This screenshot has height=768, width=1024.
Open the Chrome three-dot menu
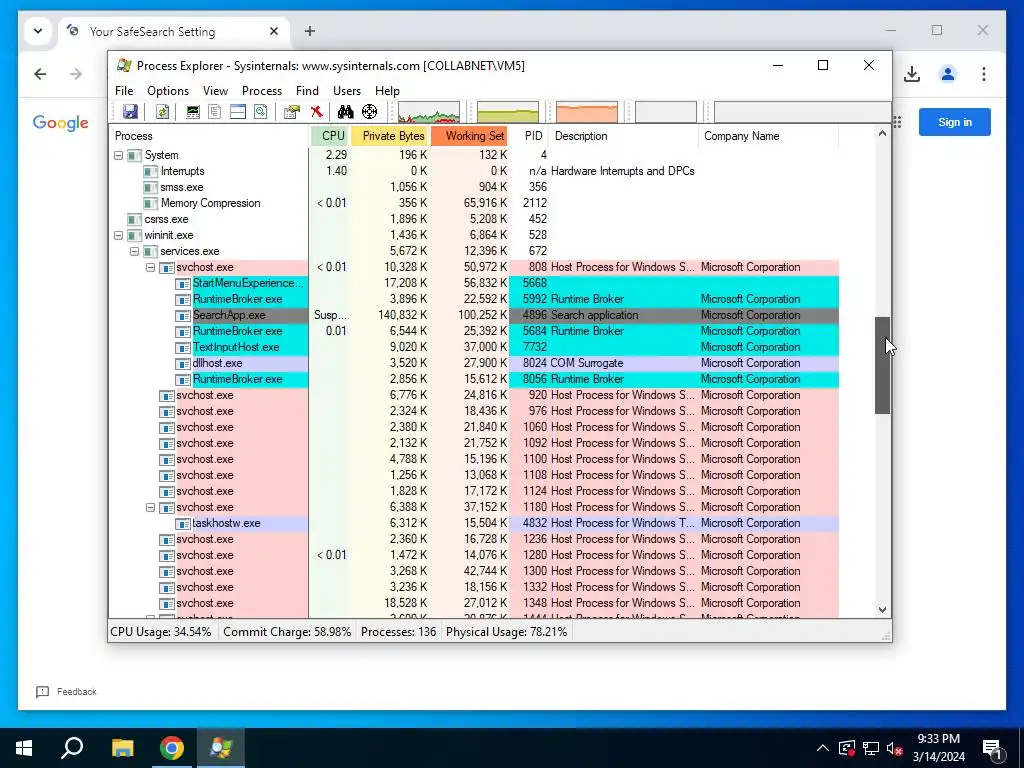tap(984, 74)
